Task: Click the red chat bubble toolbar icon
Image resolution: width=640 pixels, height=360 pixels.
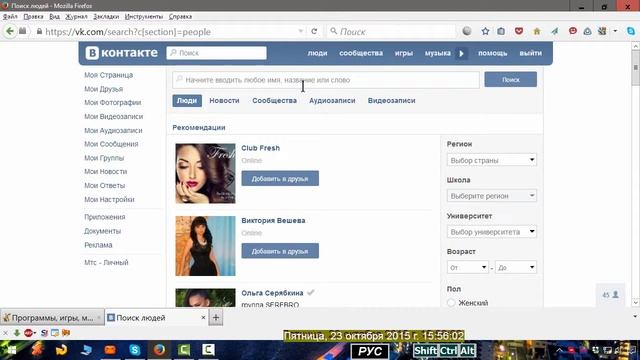Action: click(573, 31)
